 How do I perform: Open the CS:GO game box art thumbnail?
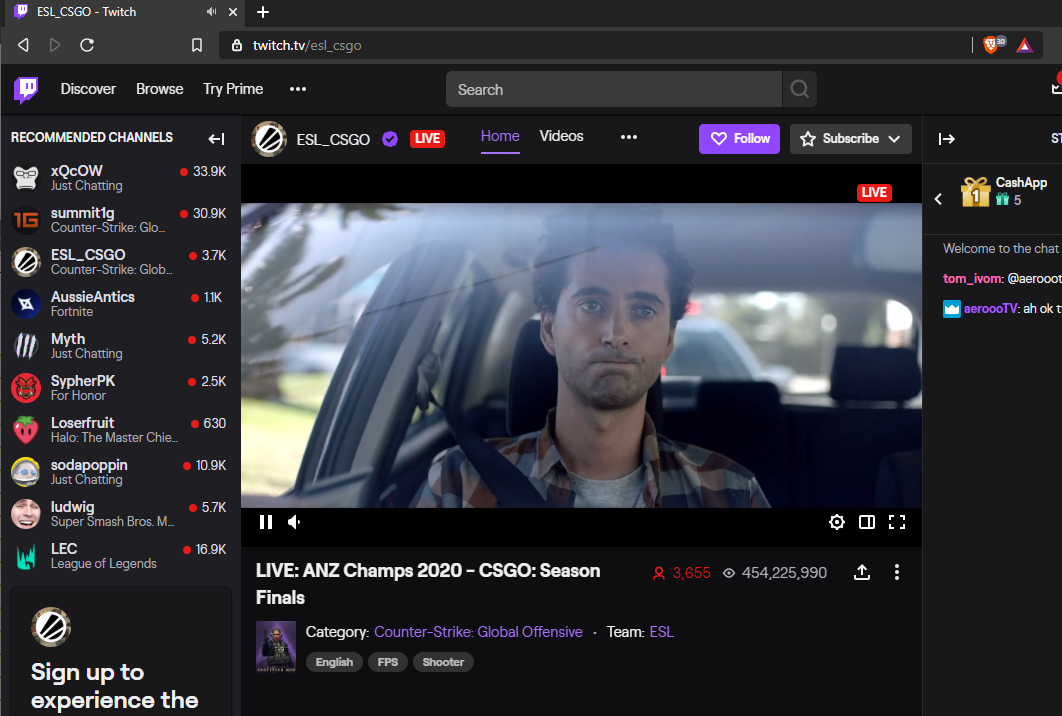(x=276, y=646)
